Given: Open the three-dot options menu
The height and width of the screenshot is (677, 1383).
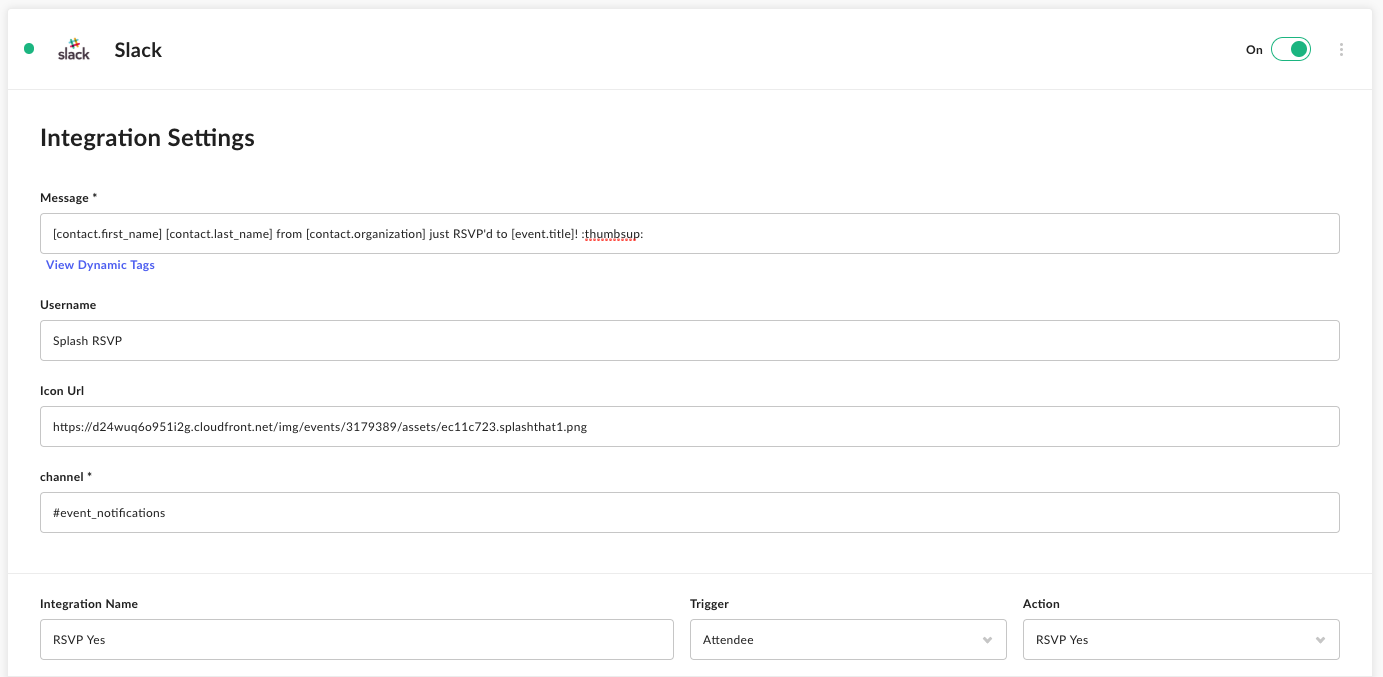Looking at the screenshot, I should pos(1341,49).
